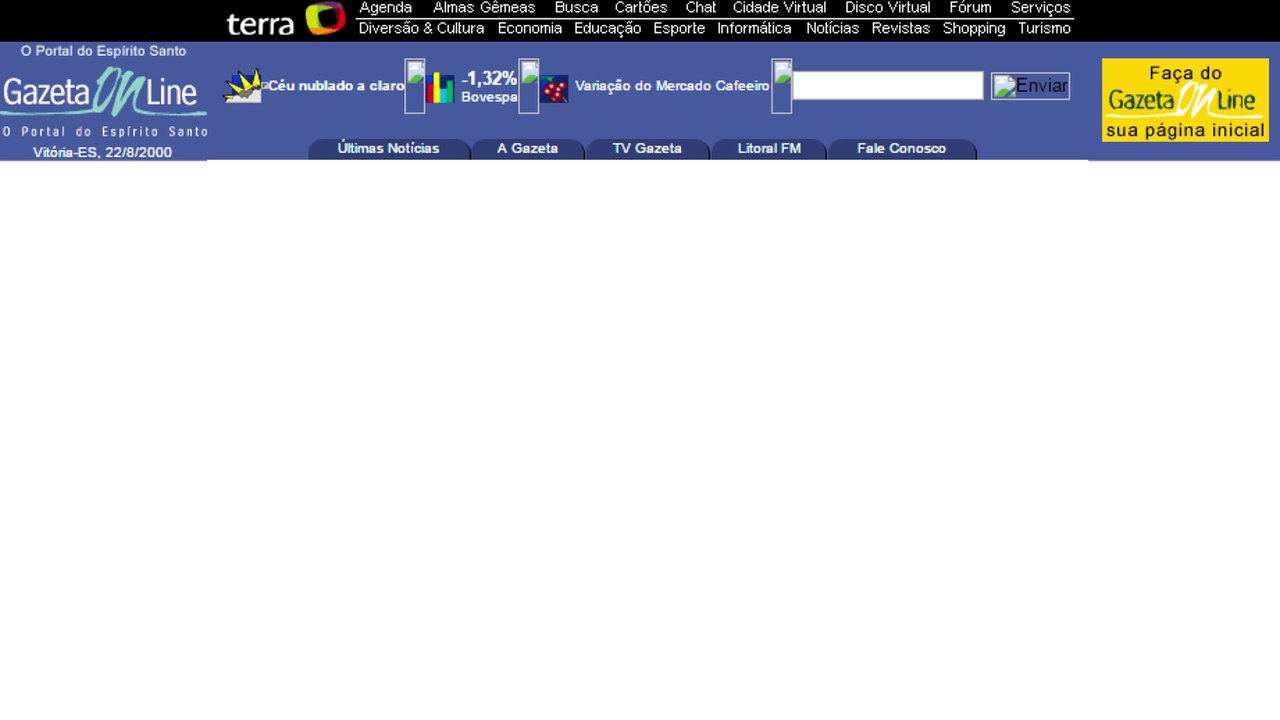Click the search text field
This screenshot has width=1280, height=720.
pyautogui.click(x=888, y=85)
